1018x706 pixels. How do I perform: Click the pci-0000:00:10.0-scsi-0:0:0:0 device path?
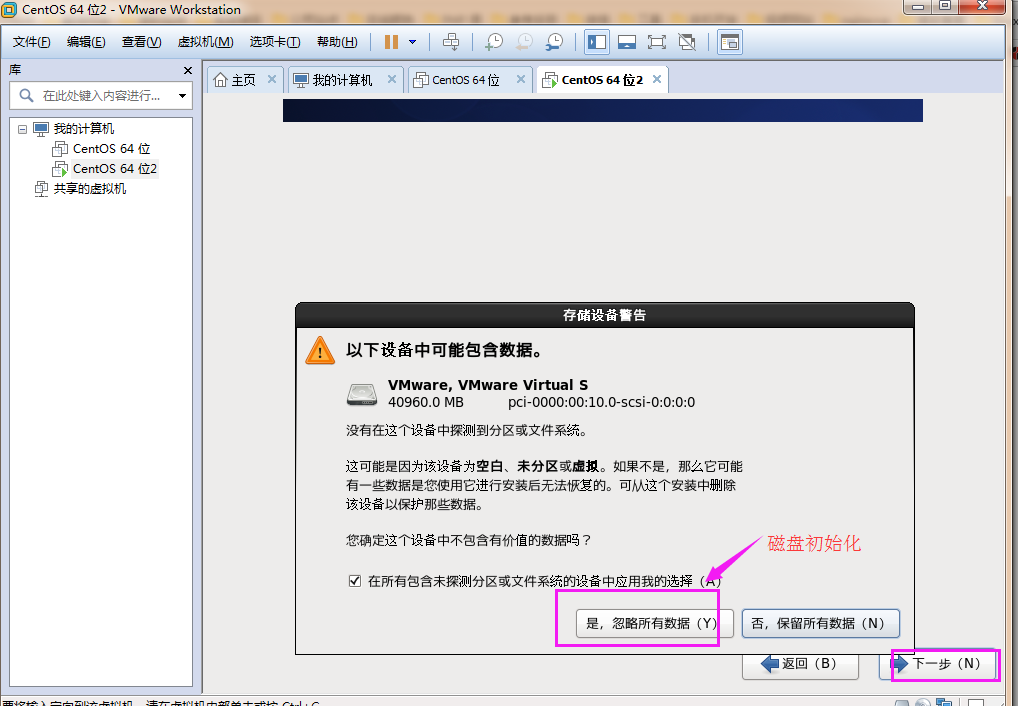click(x=601, y=403)
